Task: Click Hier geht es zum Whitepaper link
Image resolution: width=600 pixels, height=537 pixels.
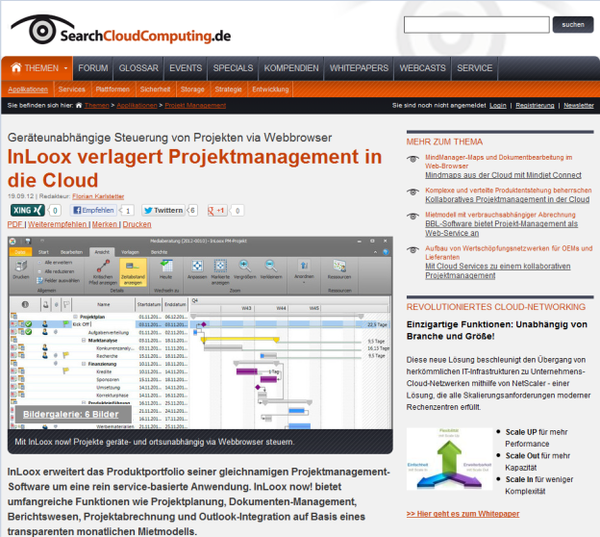Action: (x=463, y=514)
